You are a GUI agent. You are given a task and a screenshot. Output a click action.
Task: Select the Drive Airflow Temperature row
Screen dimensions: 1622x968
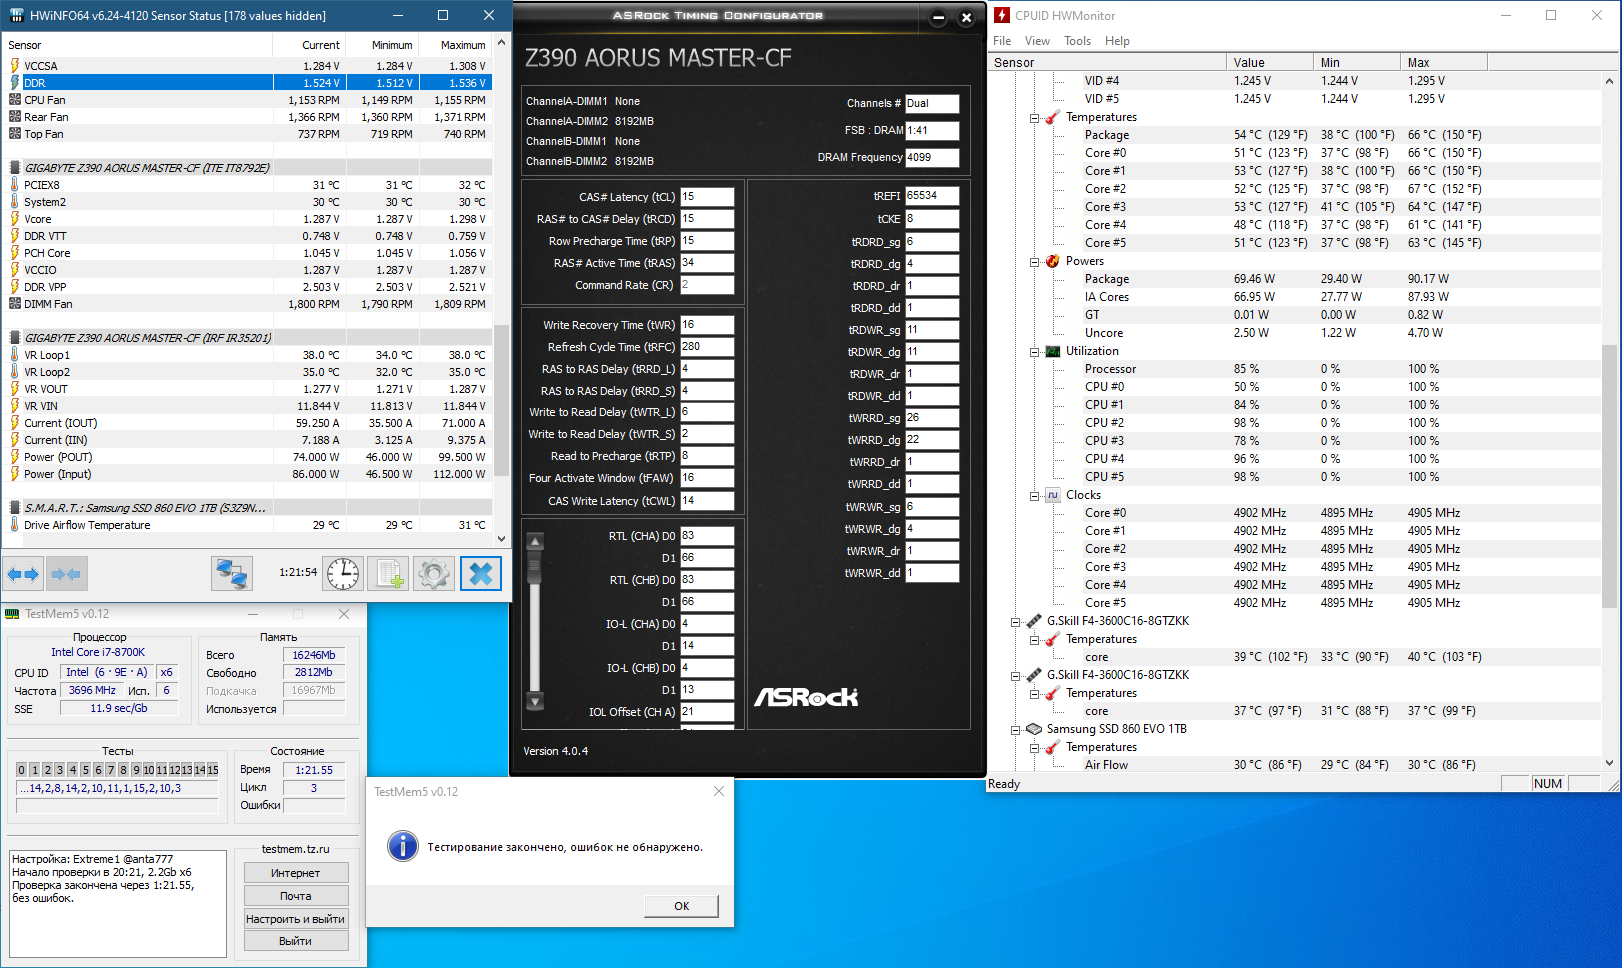point(248,525)
